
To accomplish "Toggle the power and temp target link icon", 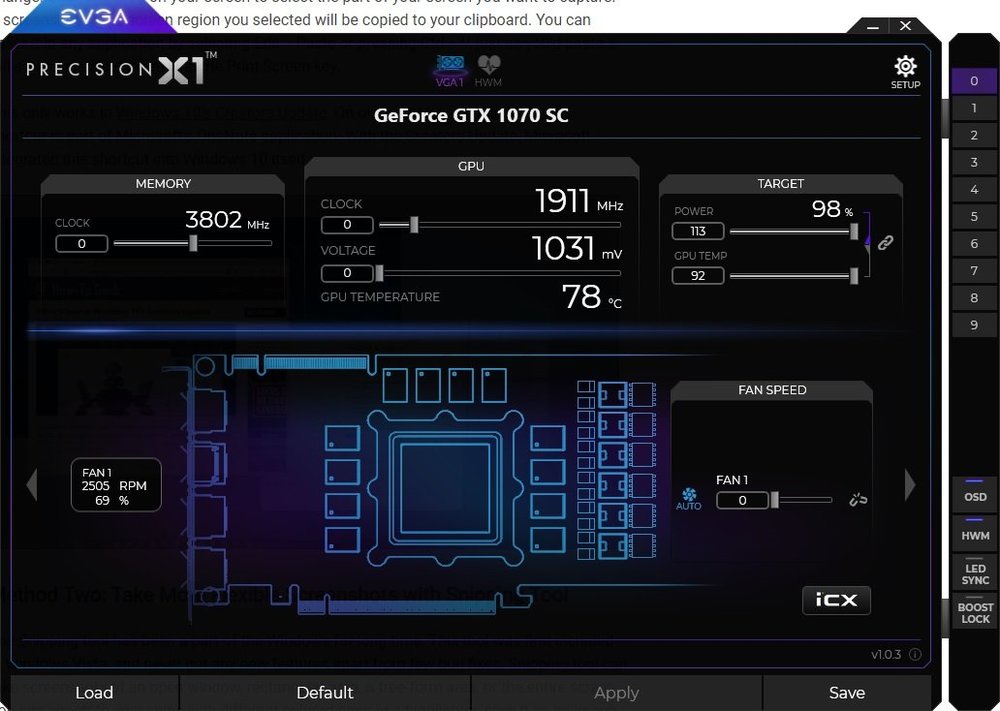I will [885, 242].
